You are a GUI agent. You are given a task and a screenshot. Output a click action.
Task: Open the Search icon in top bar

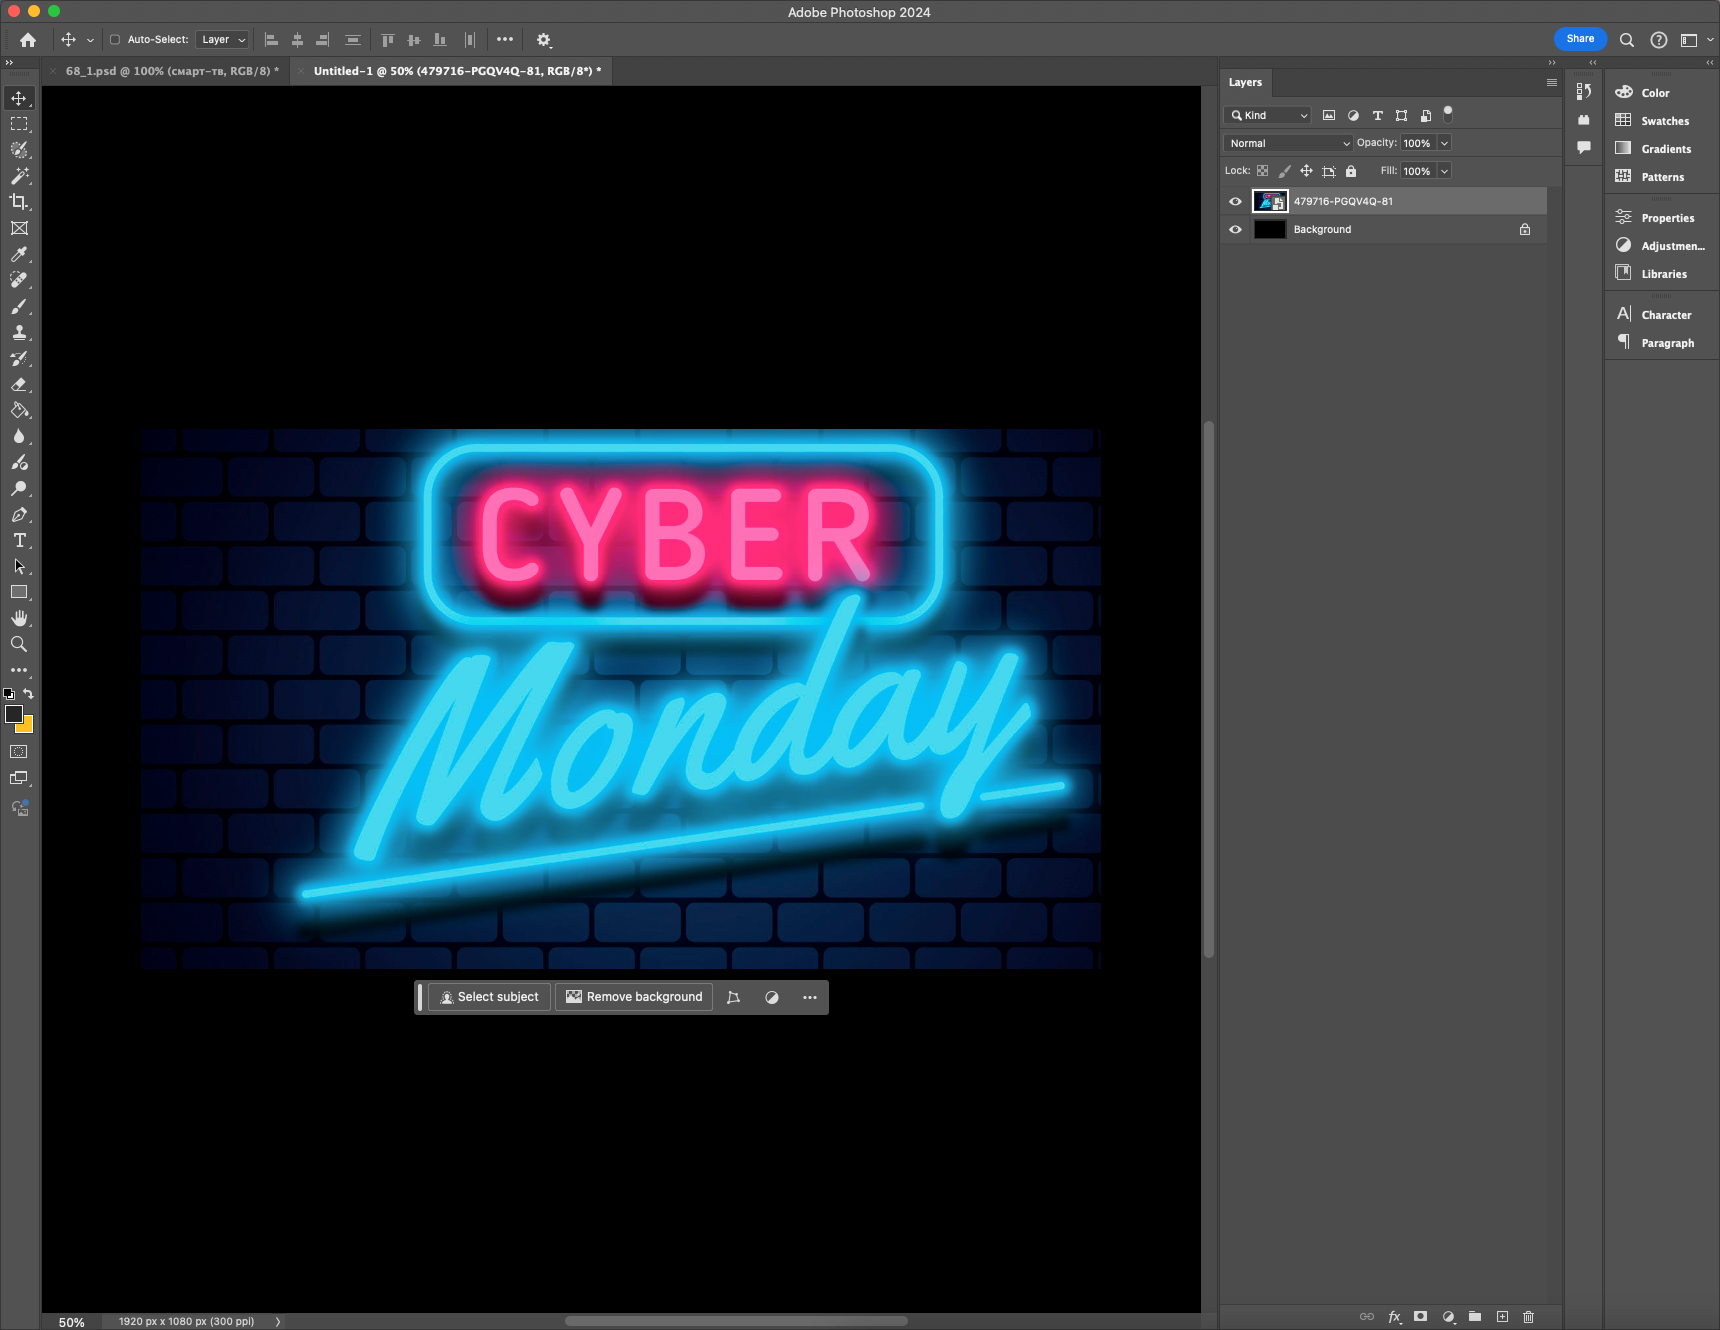(x=1627, y=40)
